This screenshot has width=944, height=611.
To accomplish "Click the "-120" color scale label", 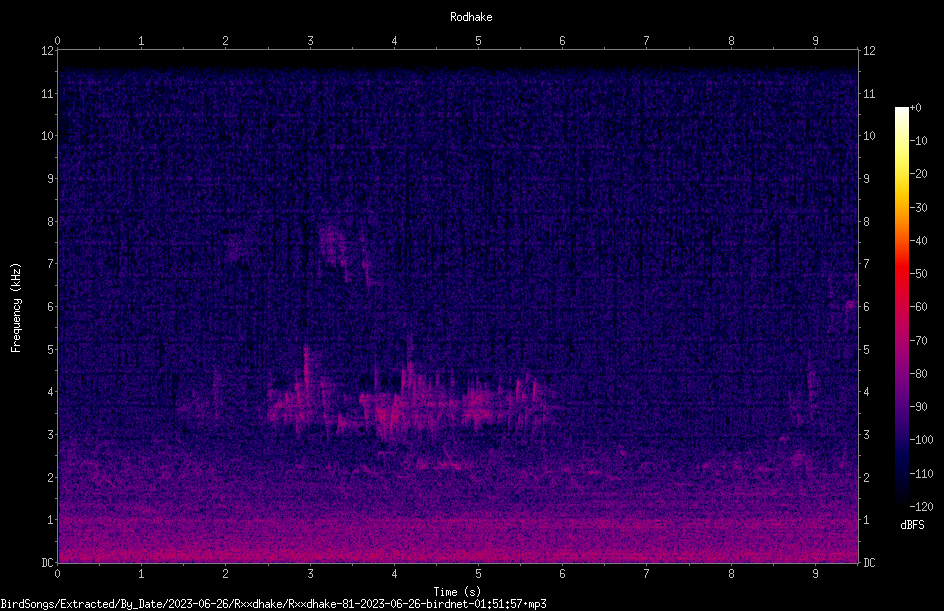I will click(921, 507).
